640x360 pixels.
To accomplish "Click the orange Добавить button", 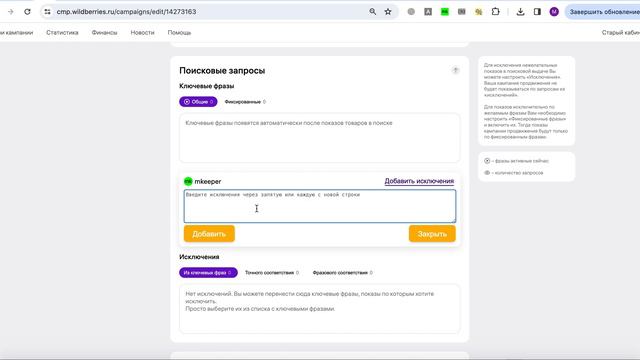I will pos(209,234).
